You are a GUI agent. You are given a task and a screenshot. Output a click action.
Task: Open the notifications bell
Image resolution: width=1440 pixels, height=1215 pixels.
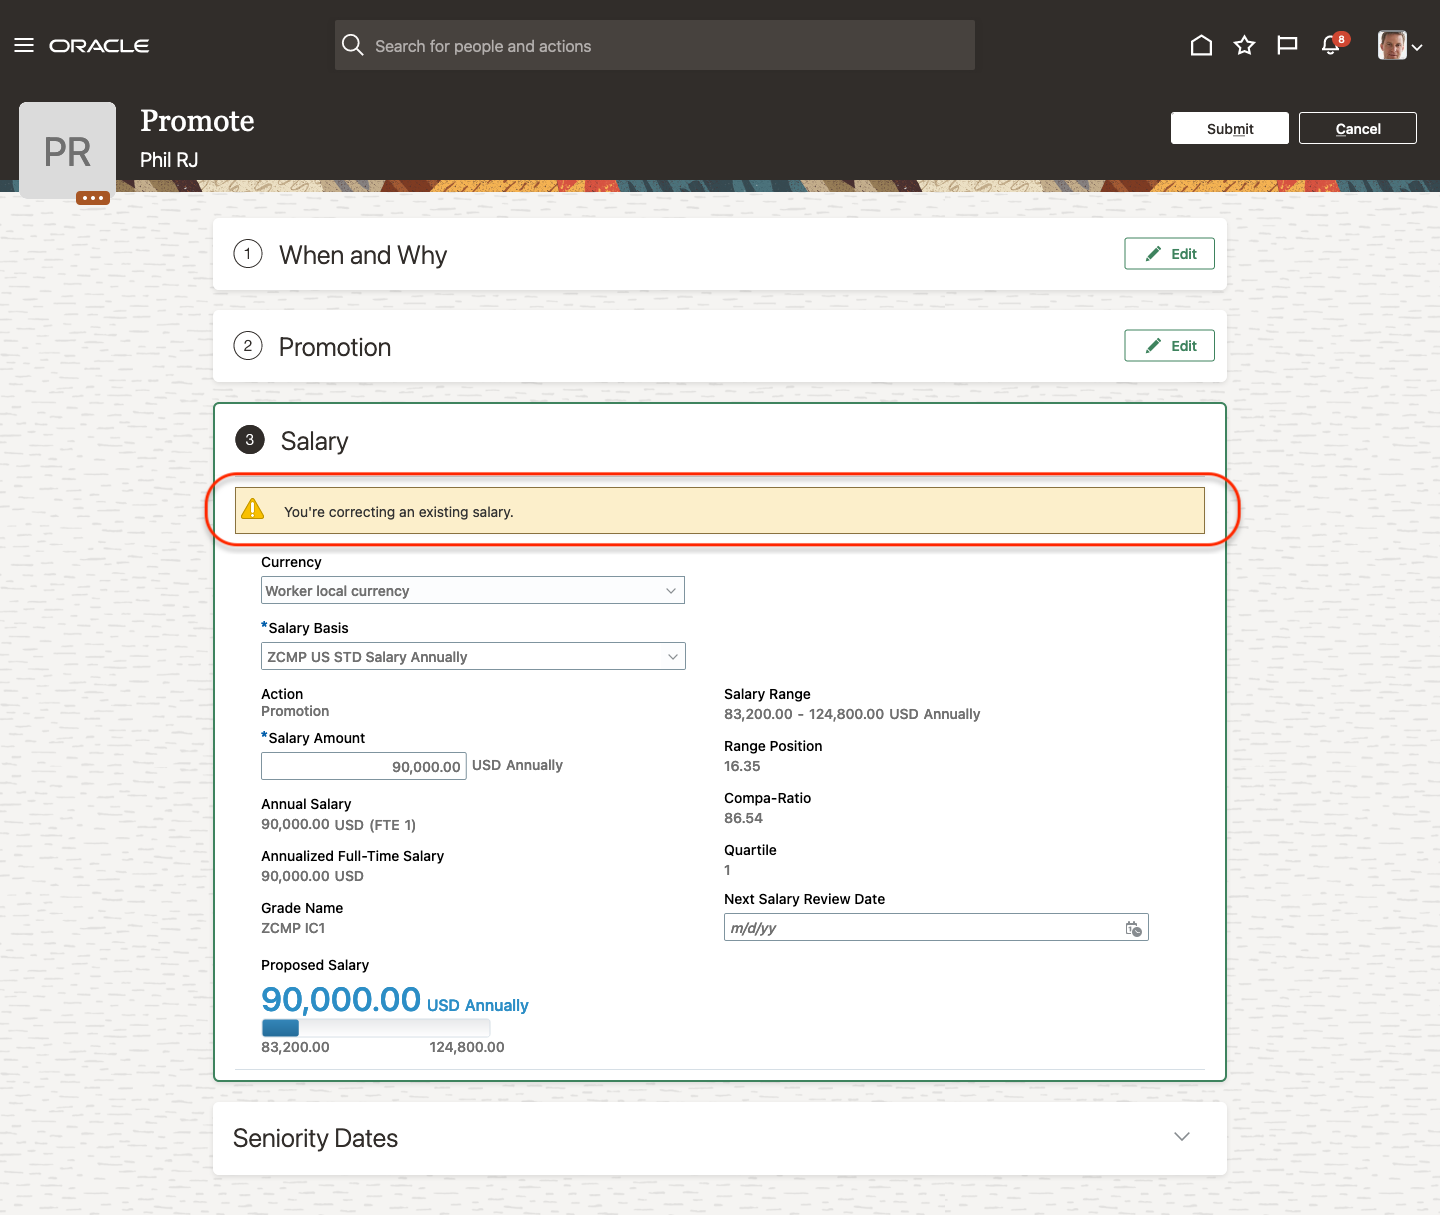tap(1331, 45)
